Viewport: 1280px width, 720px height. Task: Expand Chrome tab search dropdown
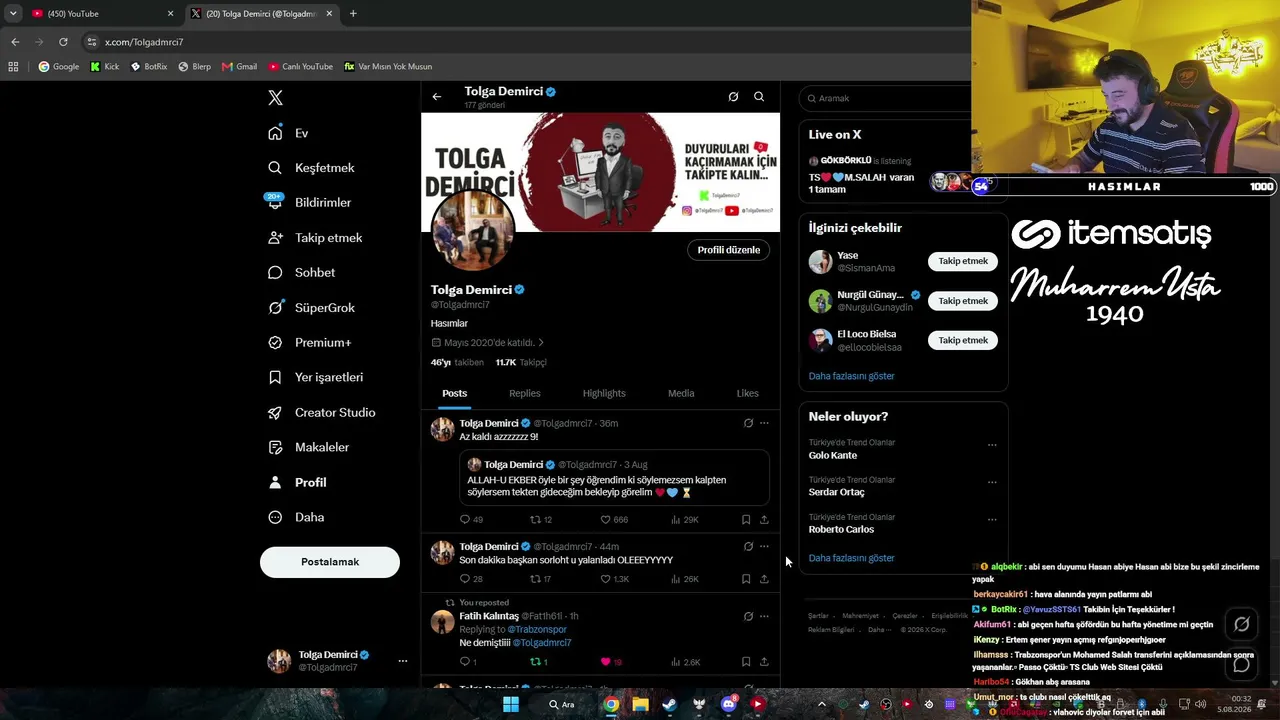(x=13, y=14)
